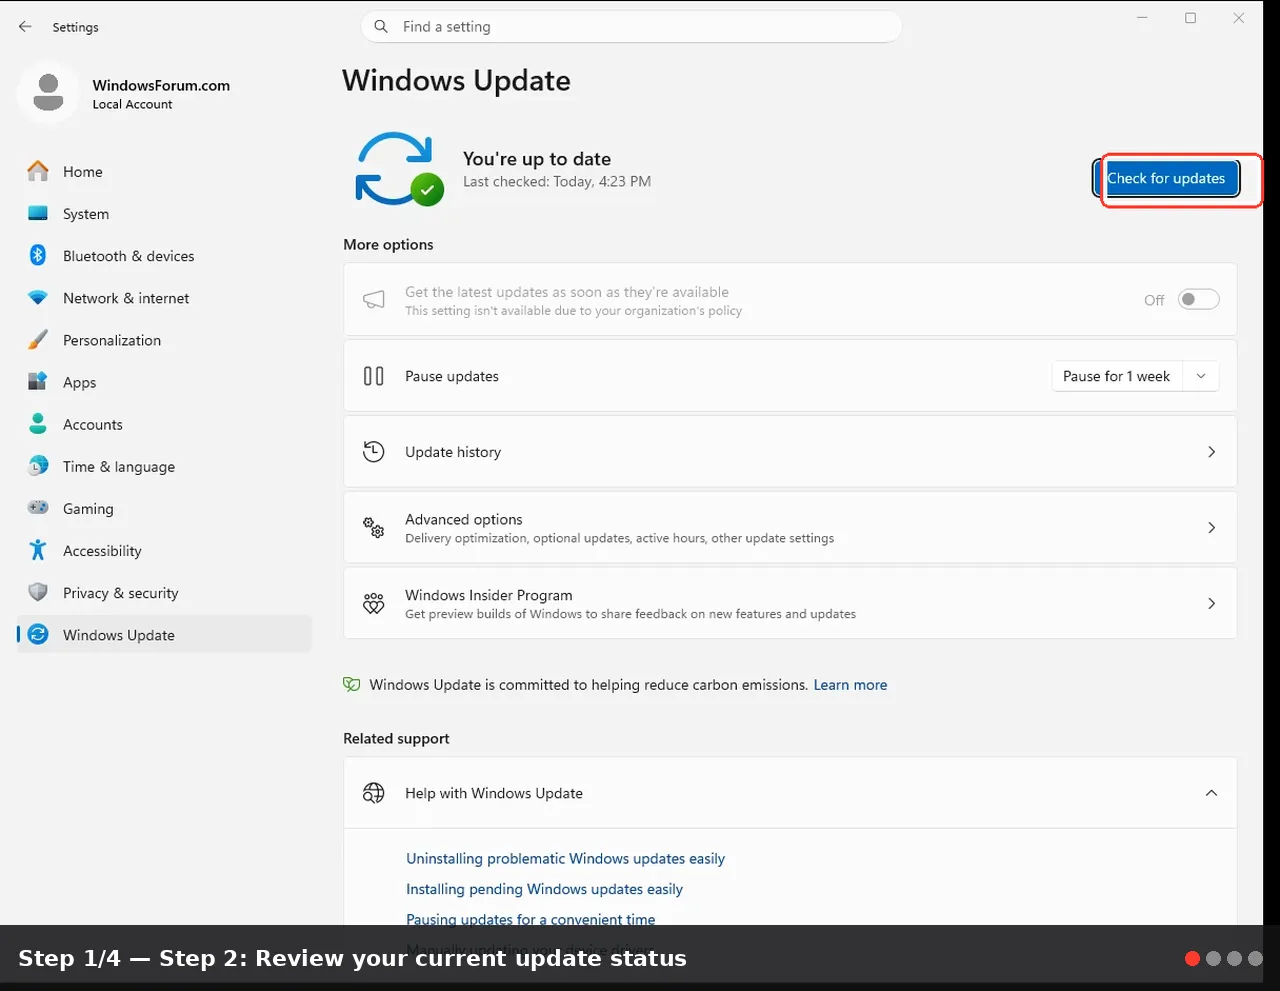1280x991 pixels.
Task: Click the user account avatar
Action: [x=48, y=93]
